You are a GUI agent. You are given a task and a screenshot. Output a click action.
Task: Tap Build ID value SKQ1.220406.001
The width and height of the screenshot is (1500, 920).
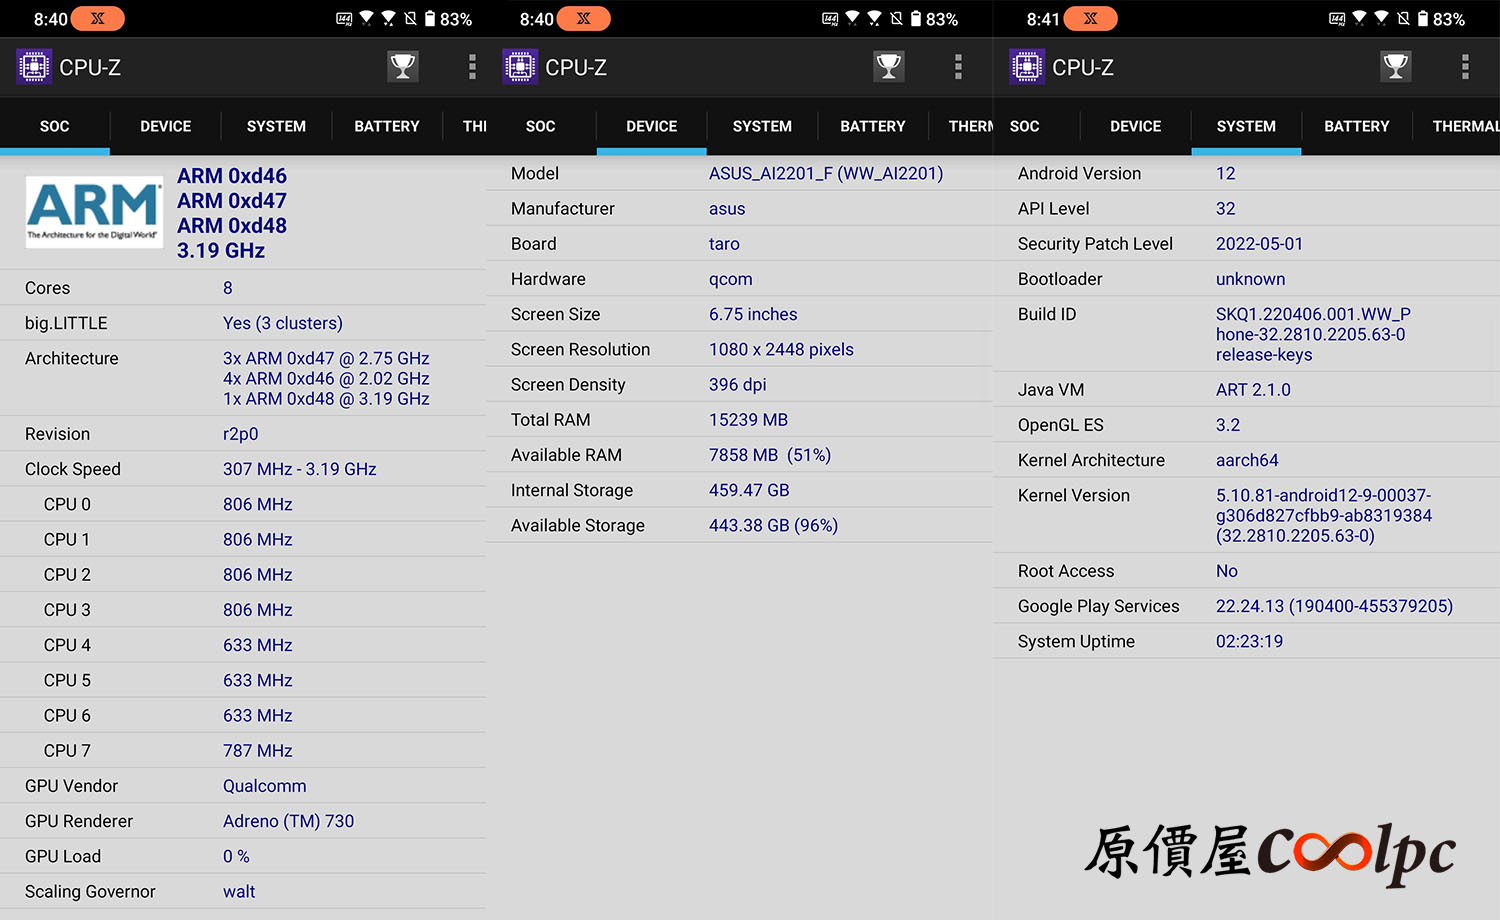[x=1313, y=334]
